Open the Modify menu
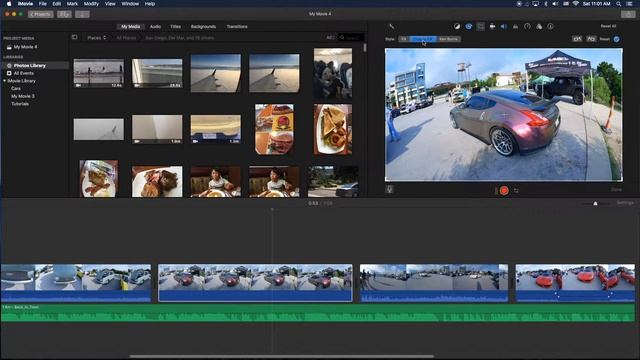Image resolution: width=640 pixels, height=360 pixels. (91, 4)
